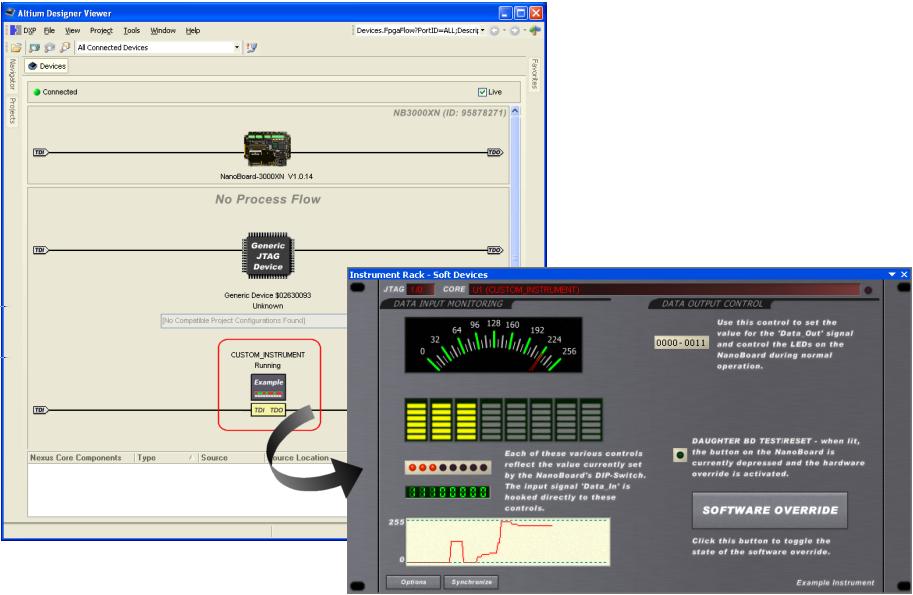Screen dimensions: 913x595
Task: Click the Altium Designer Viewer title icon
Action: tap(10, 13)
